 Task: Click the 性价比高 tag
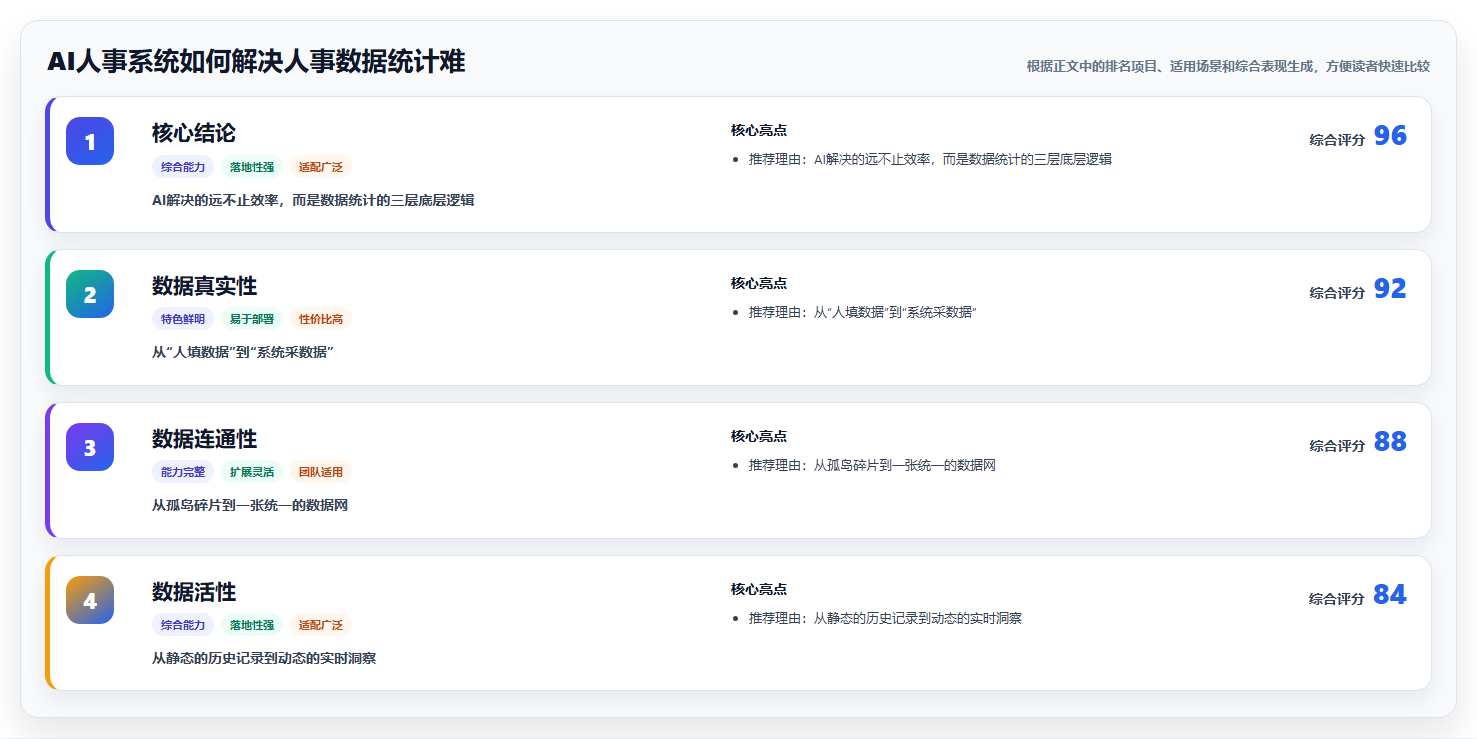pyautogui.click(x=321, y=320)
